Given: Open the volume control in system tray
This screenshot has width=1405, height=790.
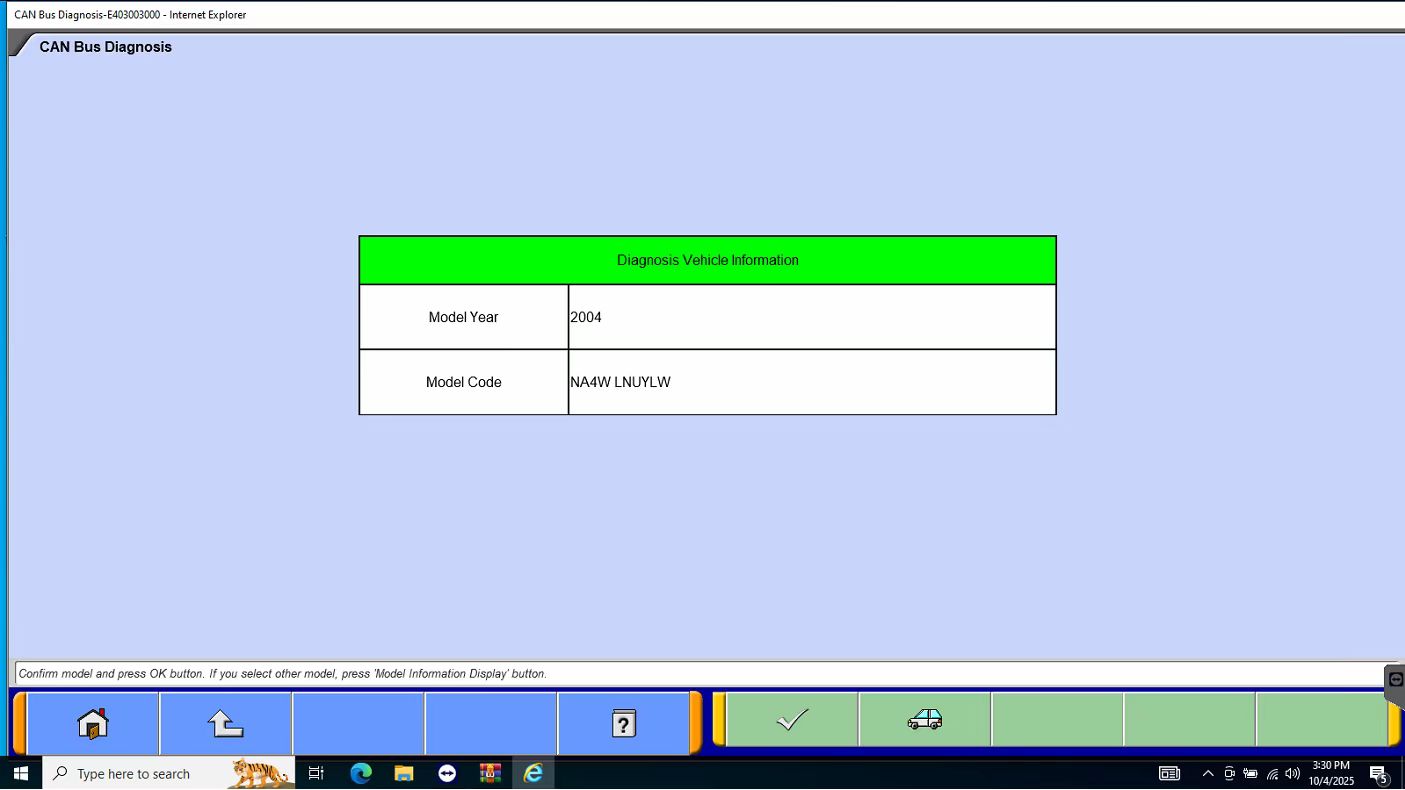Looking at the screenshot, I should tap(1292, 773).
